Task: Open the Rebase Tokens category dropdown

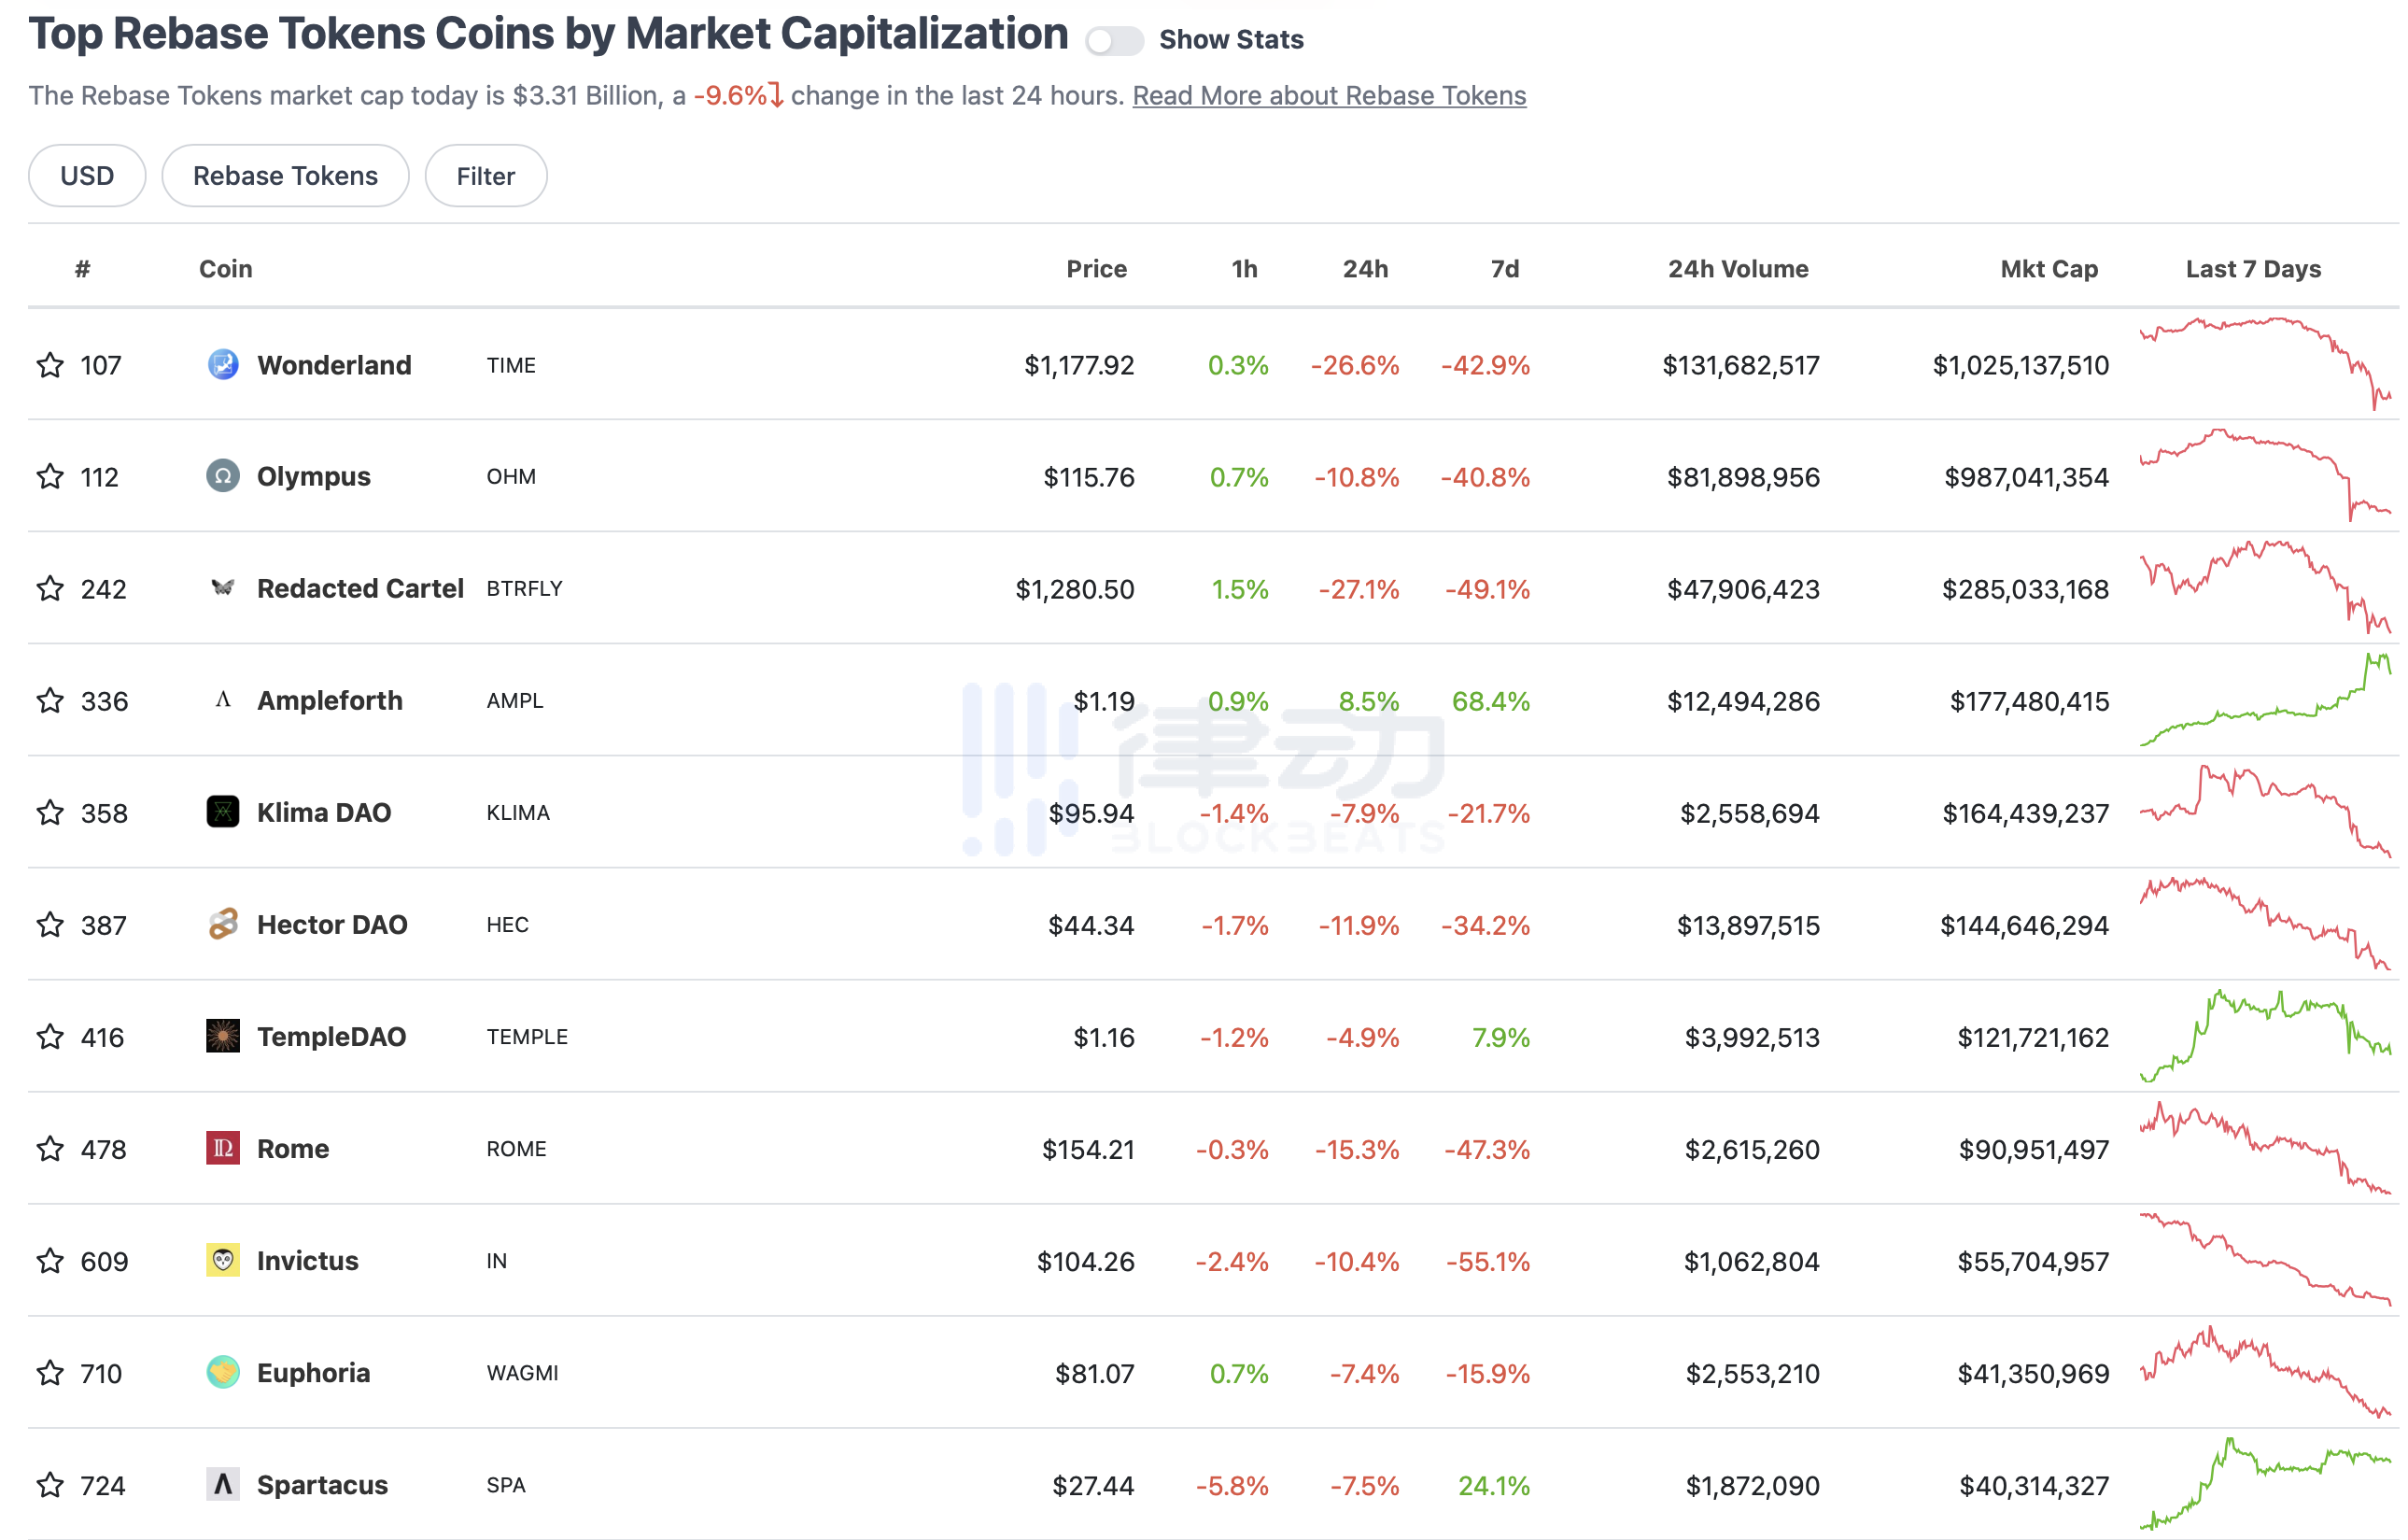Action: click(x=285, y=176)
